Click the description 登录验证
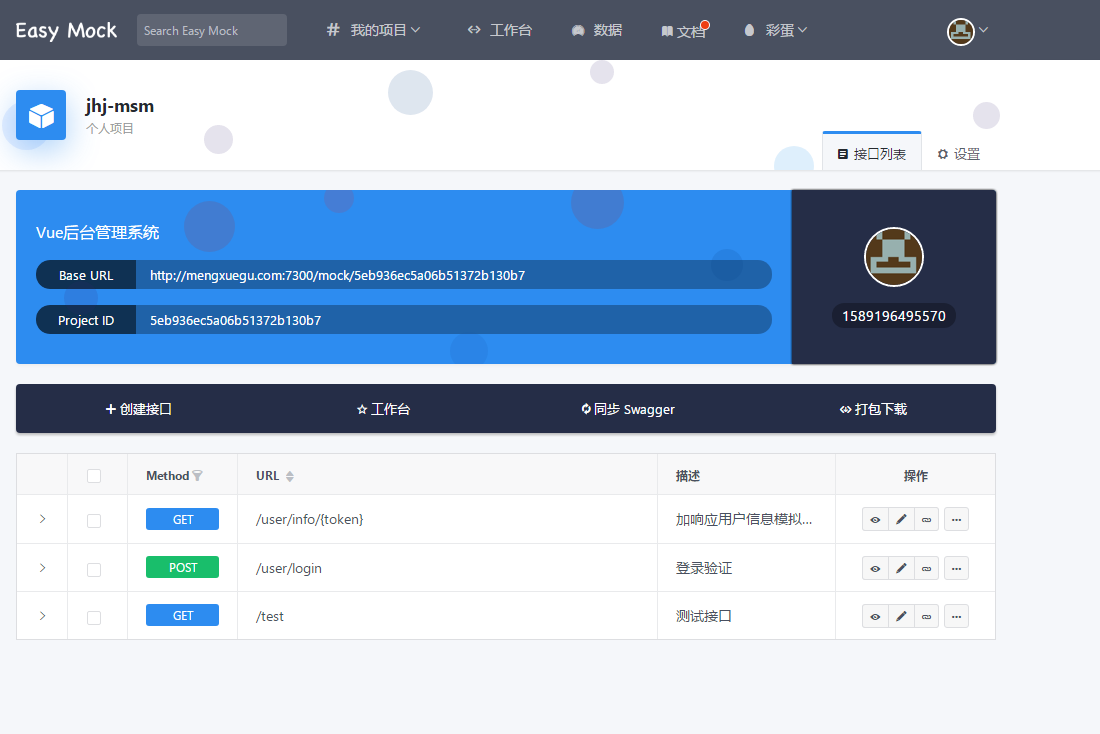1100x734 pixels. tap(704, 568)
